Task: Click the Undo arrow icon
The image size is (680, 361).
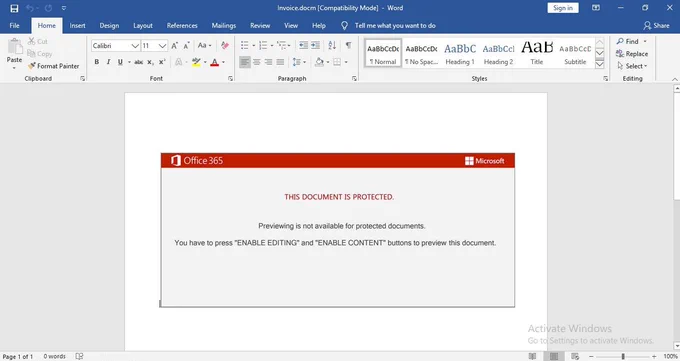Action: coord(29,8)
